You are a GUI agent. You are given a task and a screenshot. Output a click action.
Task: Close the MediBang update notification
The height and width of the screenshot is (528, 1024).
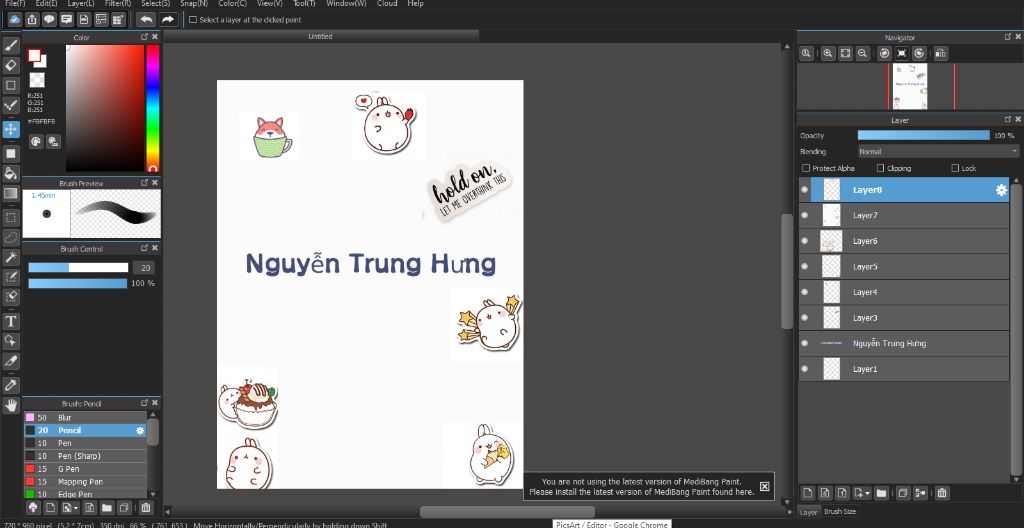764,486
